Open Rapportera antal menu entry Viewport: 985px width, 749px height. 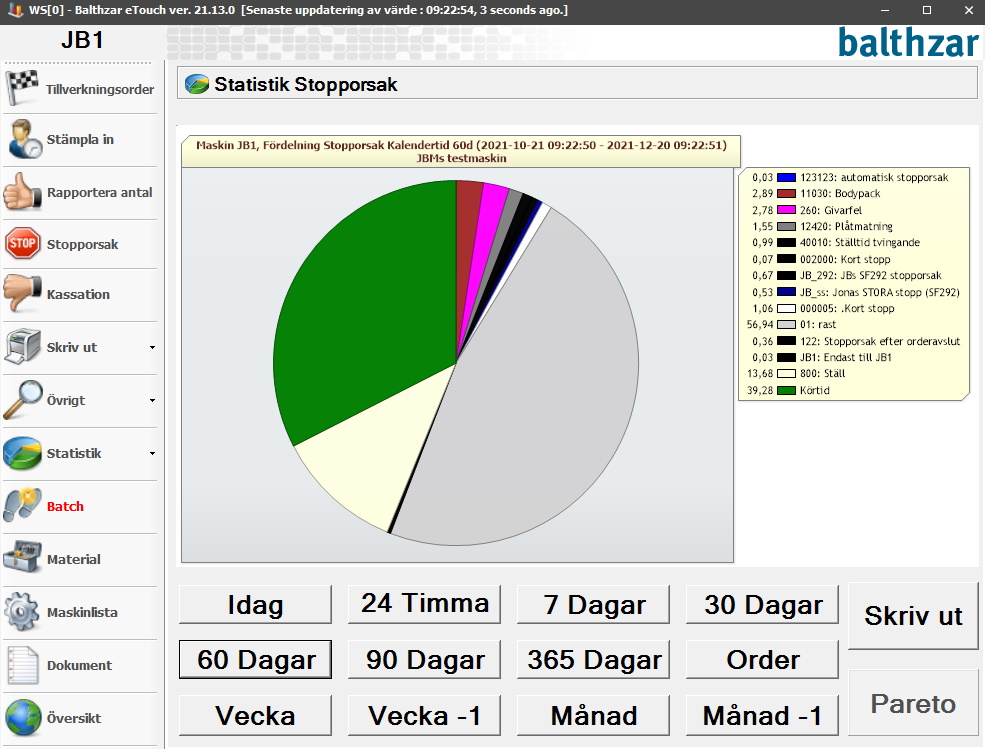[80, 192]
